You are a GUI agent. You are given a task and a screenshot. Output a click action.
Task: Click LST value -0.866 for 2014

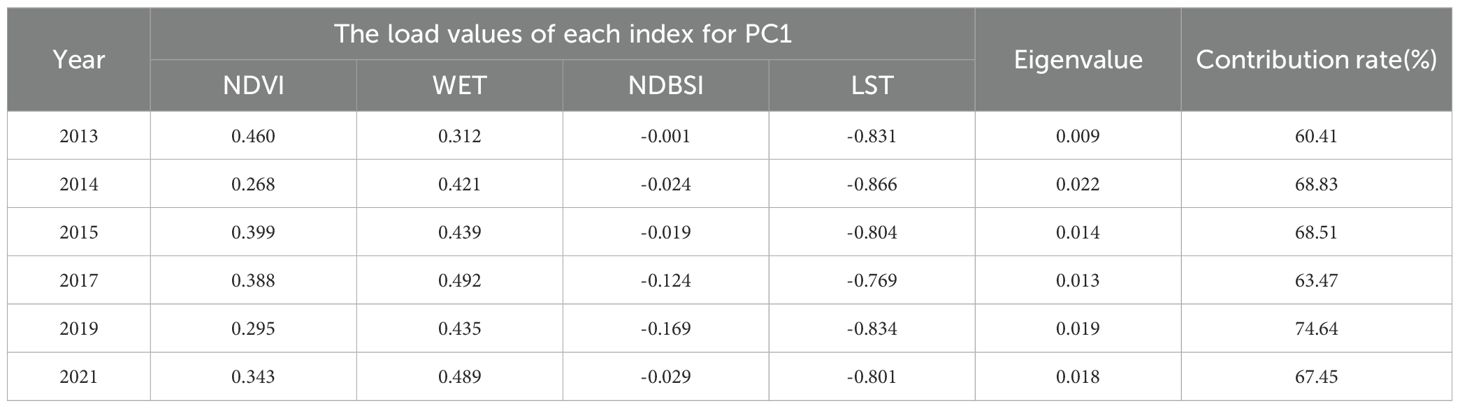(871, 184)
